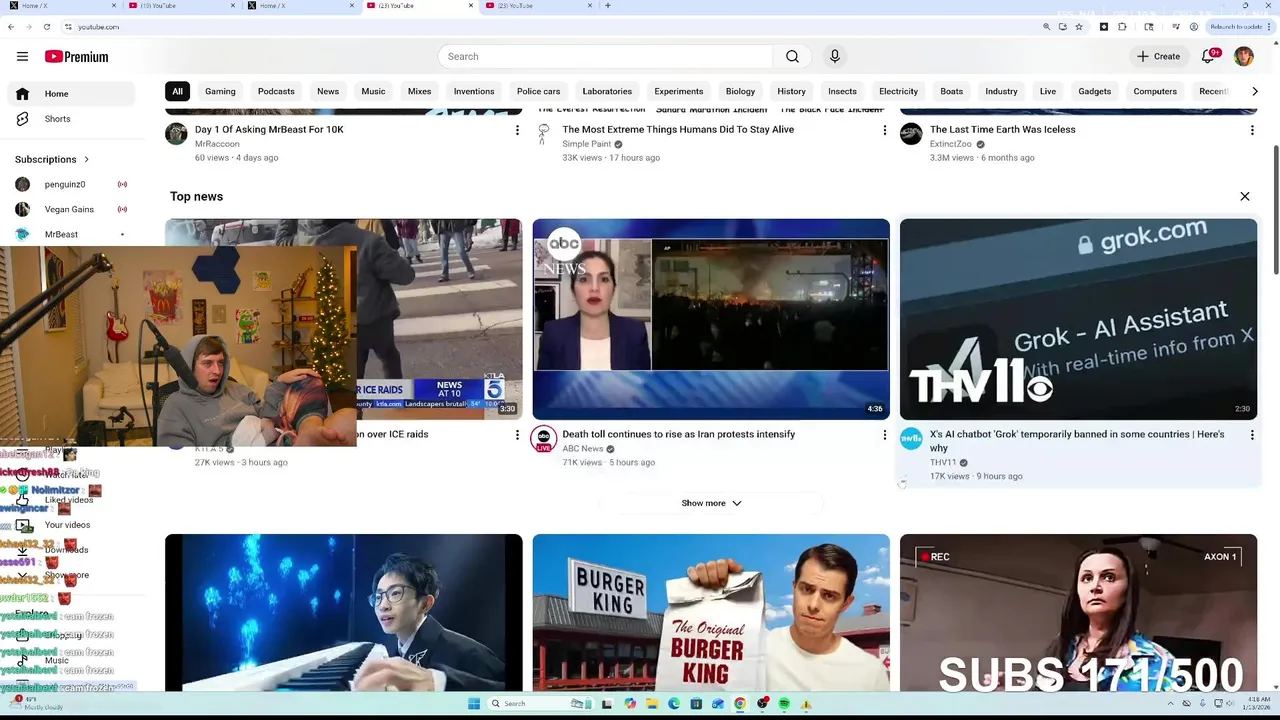Click the THV11 channel avatar
The image size is (1280, 720).
pos(911,438)
